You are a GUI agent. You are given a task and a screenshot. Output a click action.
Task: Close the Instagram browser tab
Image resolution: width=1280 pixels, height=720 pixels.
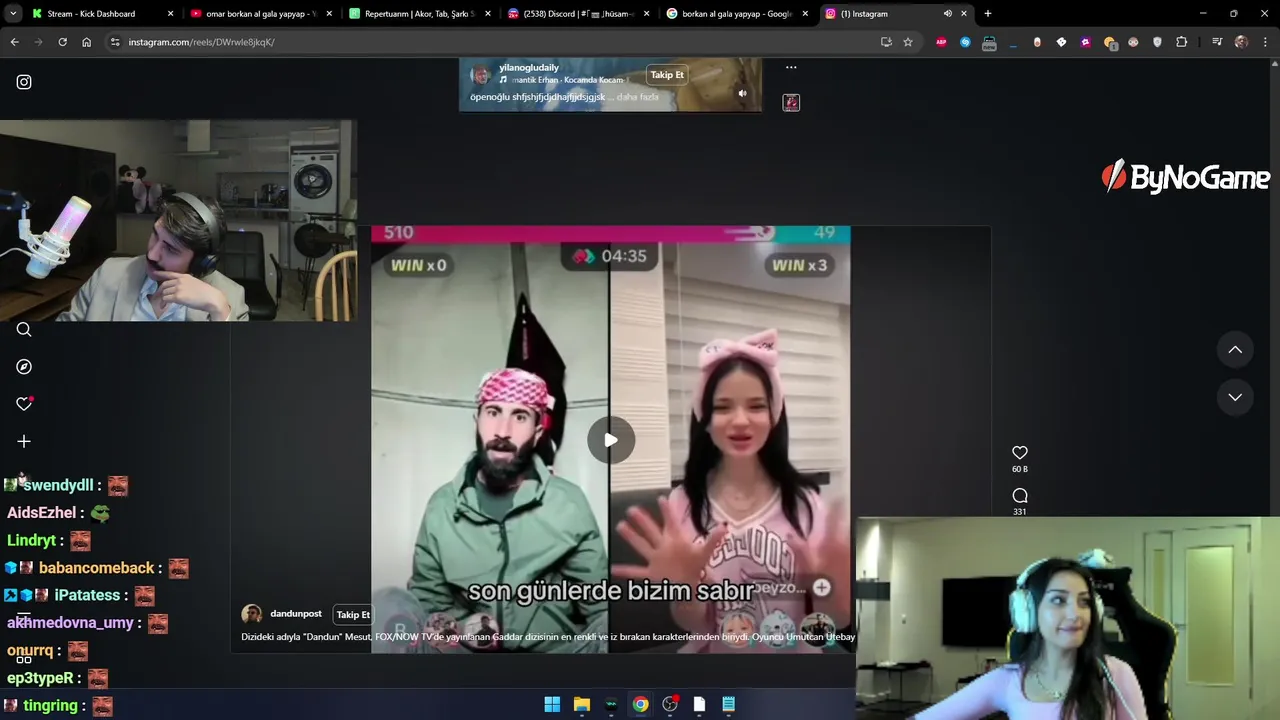964,14
